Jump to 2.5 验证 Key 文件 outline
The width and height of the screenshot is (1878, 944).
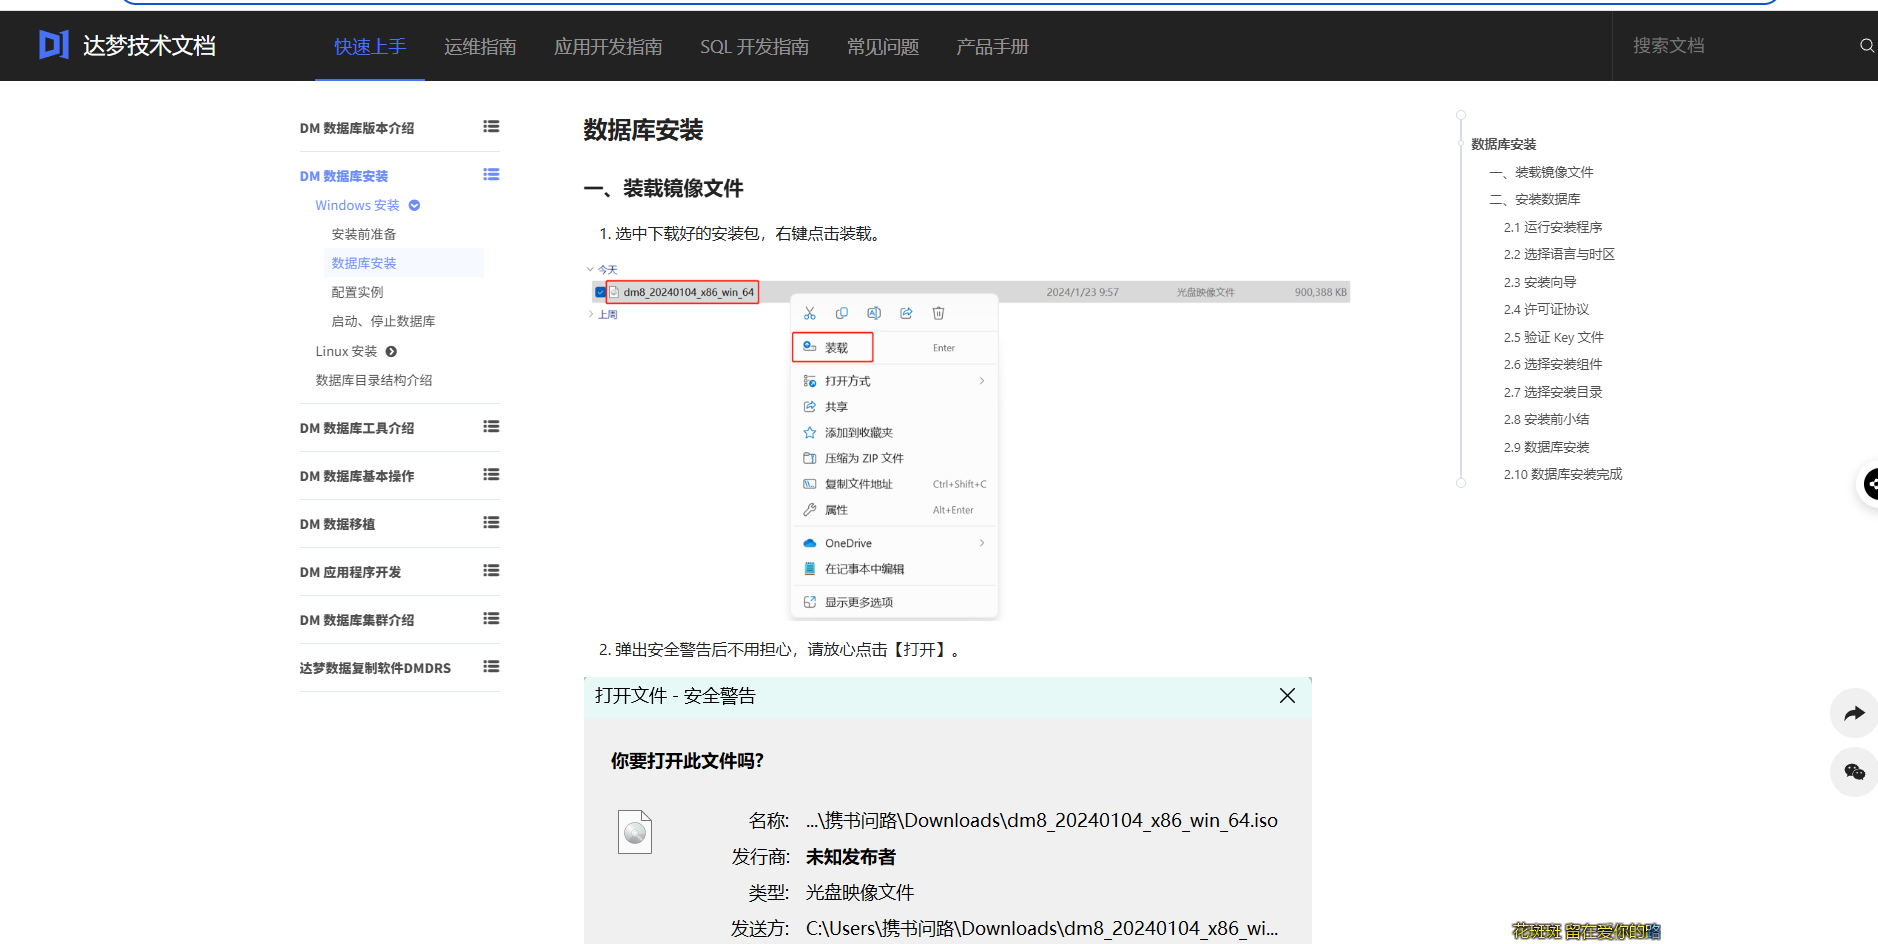1554,337
